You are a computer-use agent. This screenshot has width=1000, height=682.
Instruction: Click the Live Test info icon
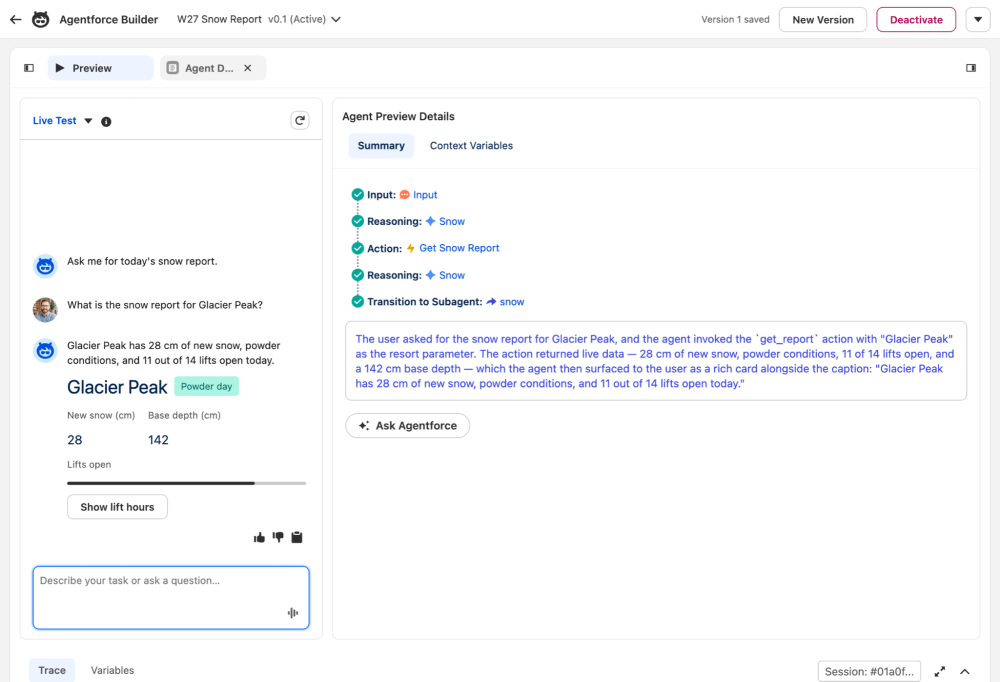(107, 121)
